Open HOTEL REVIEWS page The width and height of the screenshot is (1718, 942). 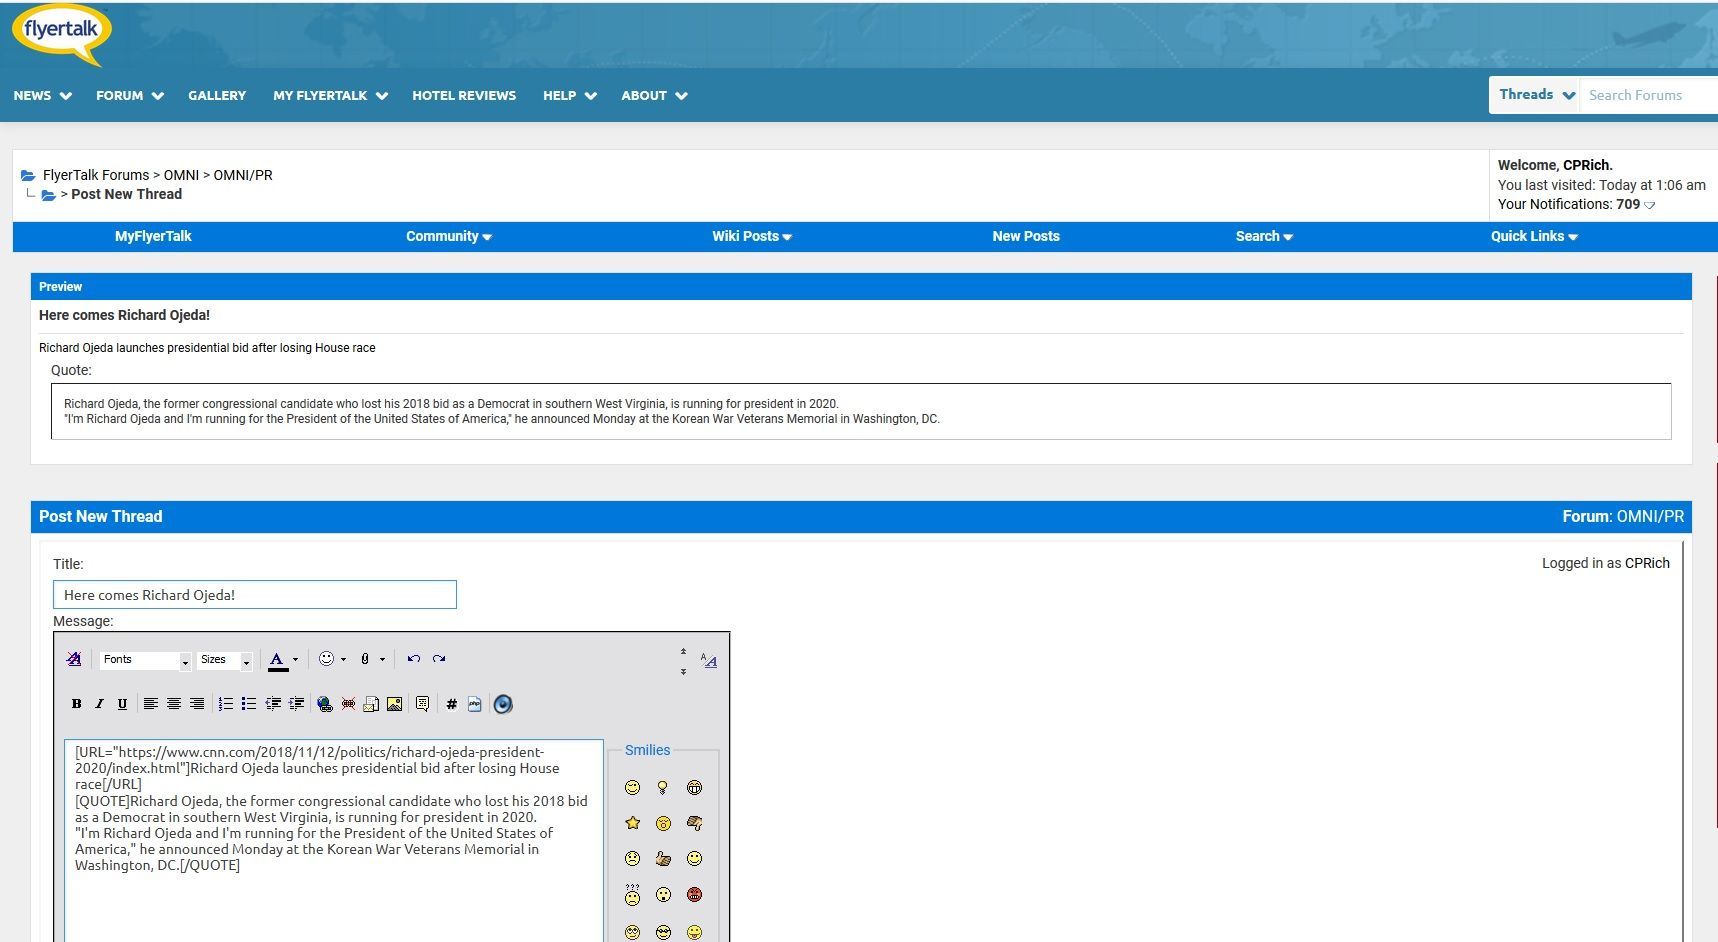tap(464, 96)
